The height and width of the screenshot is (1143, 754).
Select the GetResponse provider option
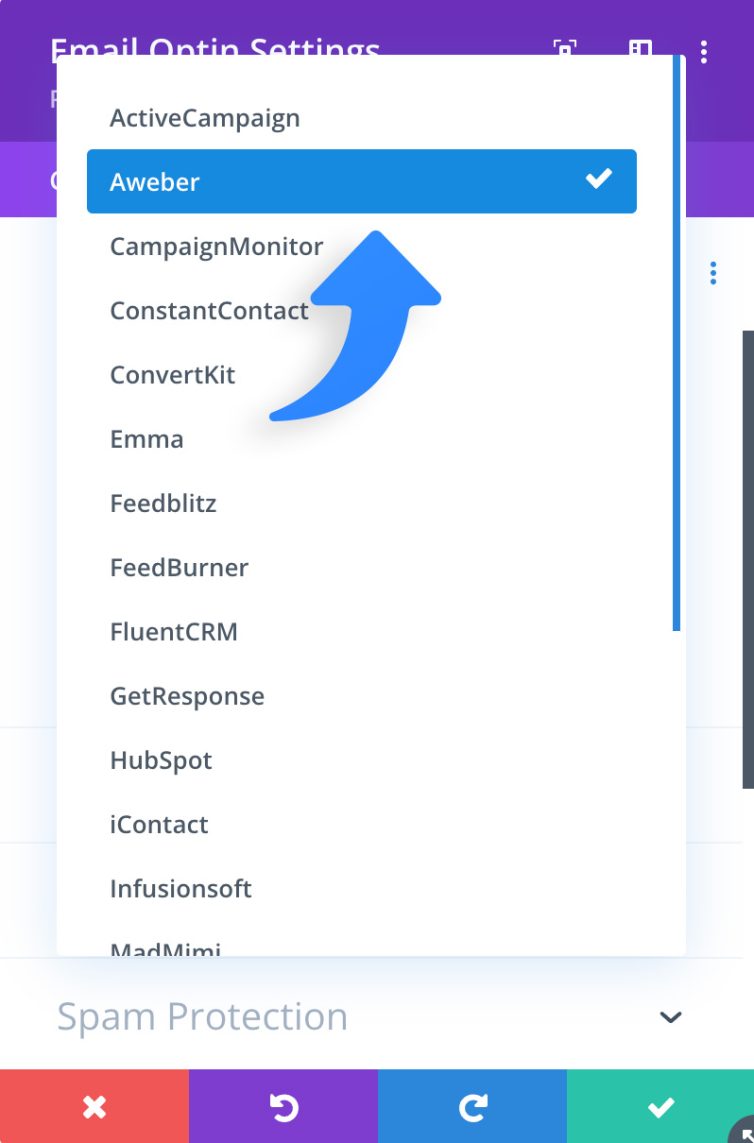point(187,696)
